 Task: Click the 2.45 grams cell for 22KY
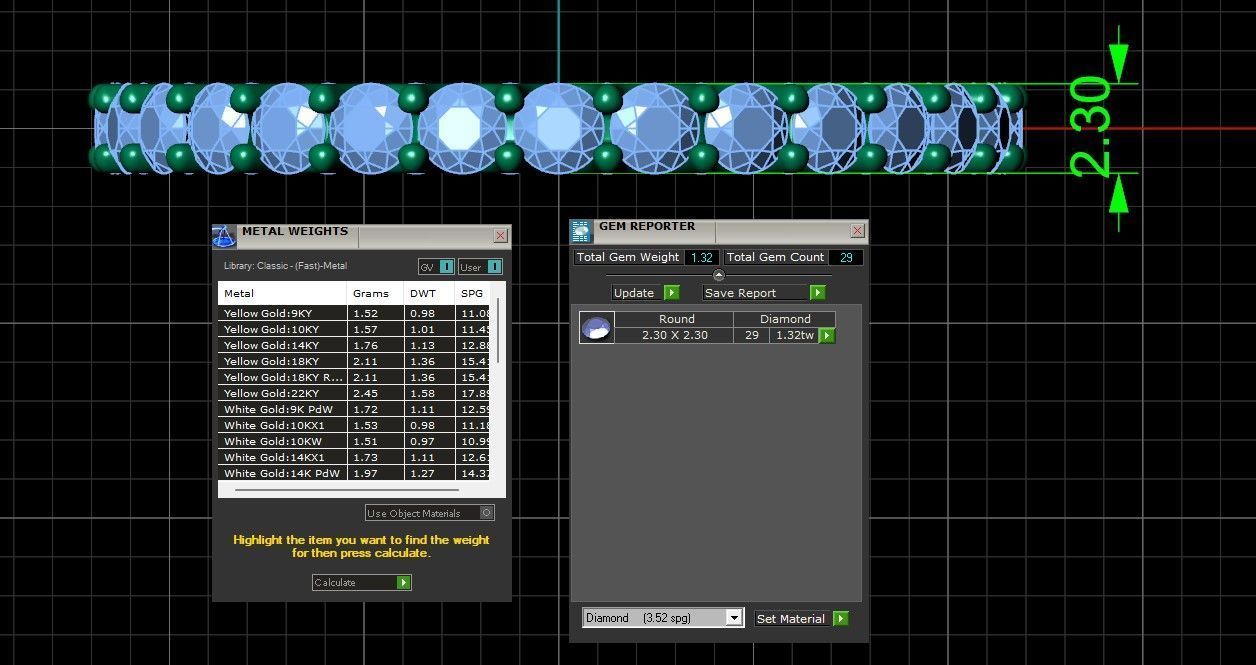tap(376, 393)
